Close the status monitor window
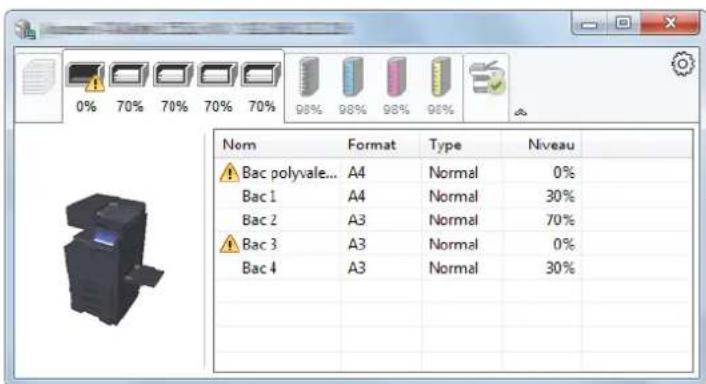Viewport: 706px width, 384px height. click(670, 23)
